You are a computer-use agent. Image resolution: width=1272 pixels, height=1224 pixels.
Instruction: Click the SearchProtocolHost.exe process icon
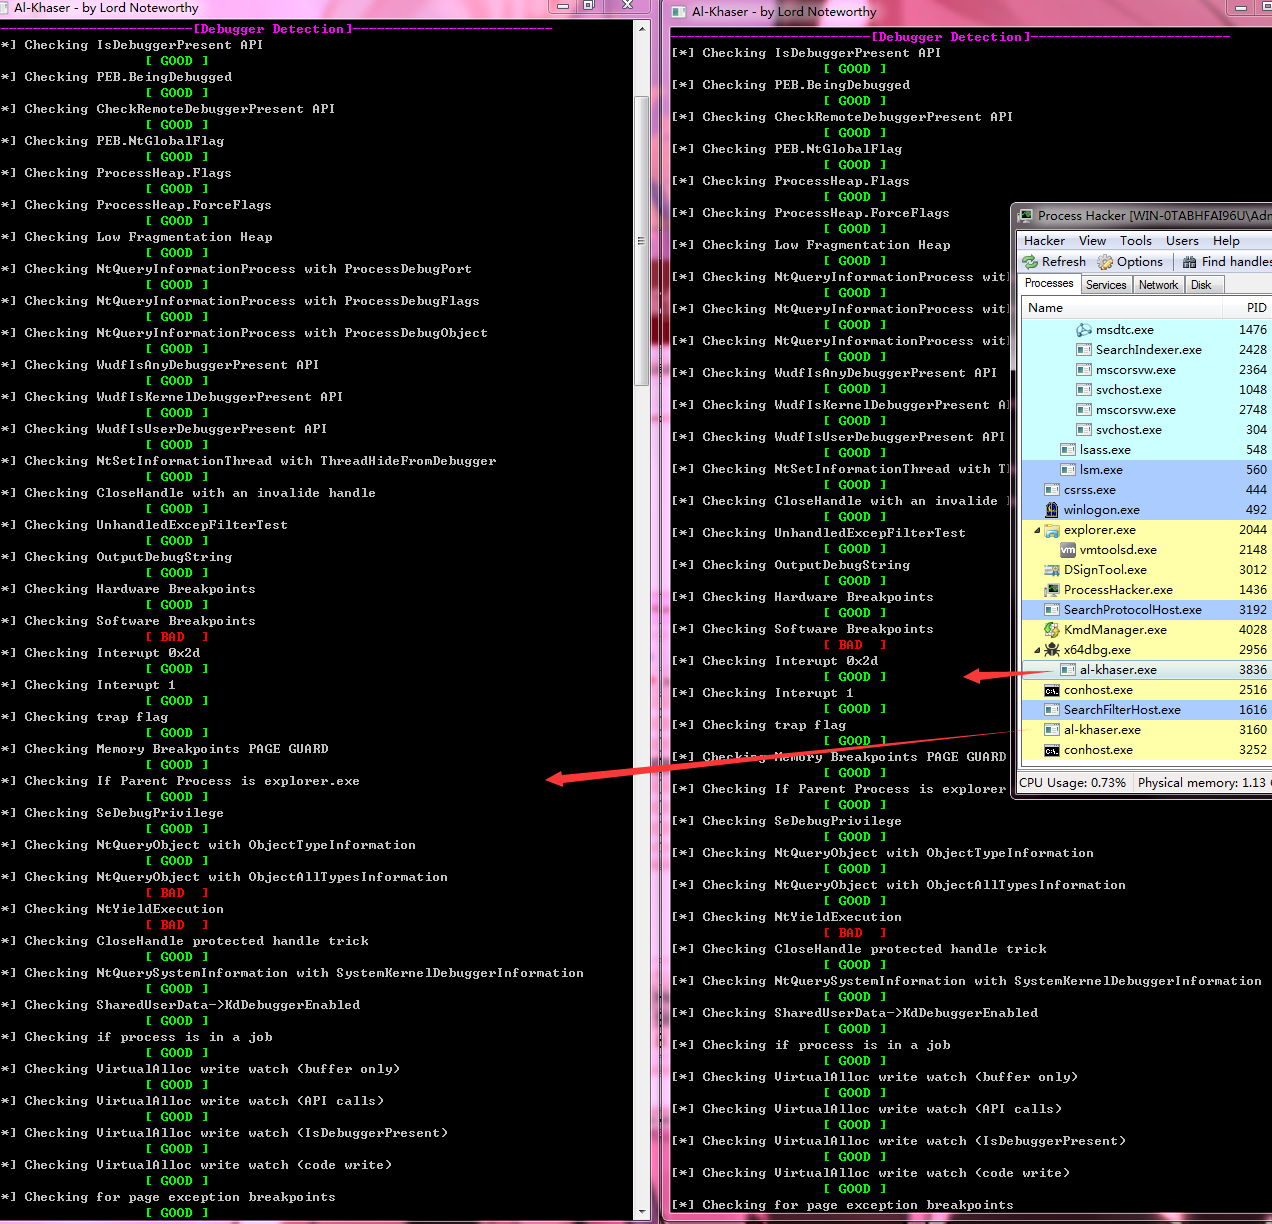pyautogui.click(x=1052, y=610)
